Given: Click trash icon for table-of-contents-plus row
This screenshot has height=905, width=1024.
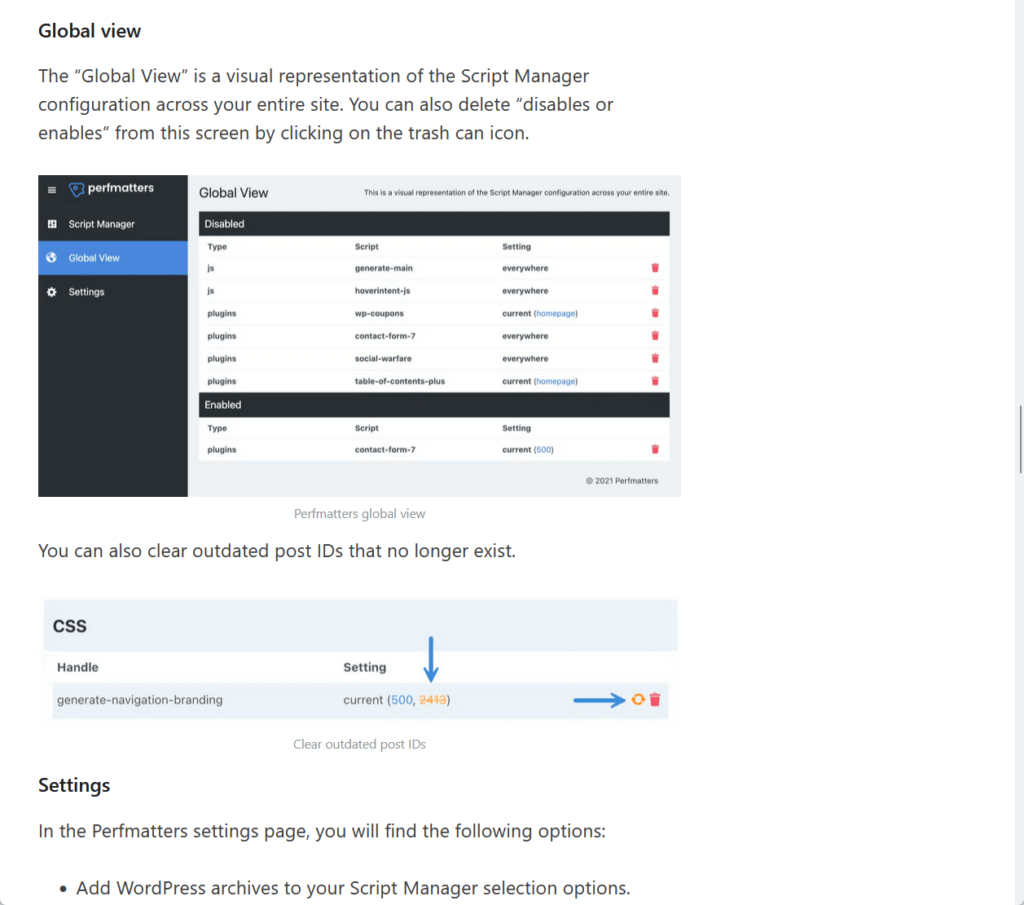Looking at the screenshot, I should pos(655,381).
